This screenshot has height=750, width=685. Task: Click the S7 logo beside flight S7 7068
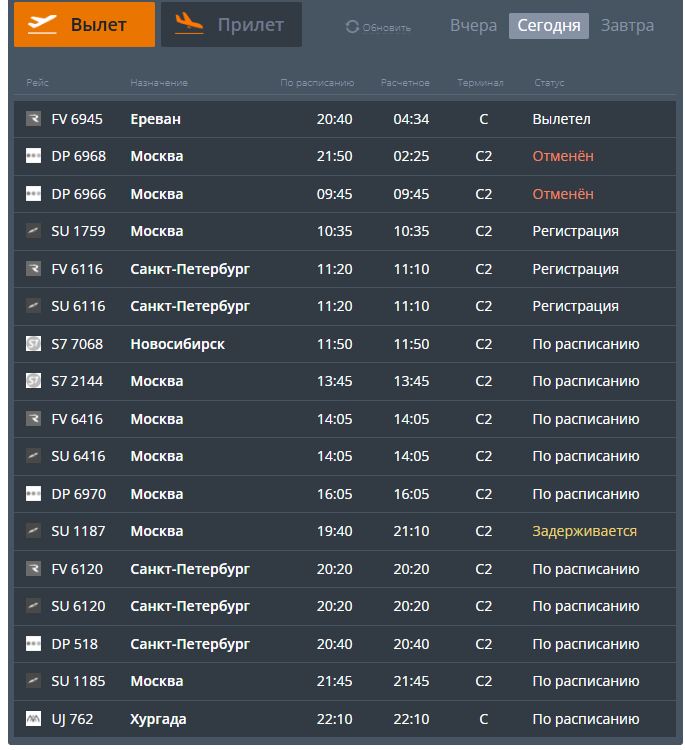33,343
